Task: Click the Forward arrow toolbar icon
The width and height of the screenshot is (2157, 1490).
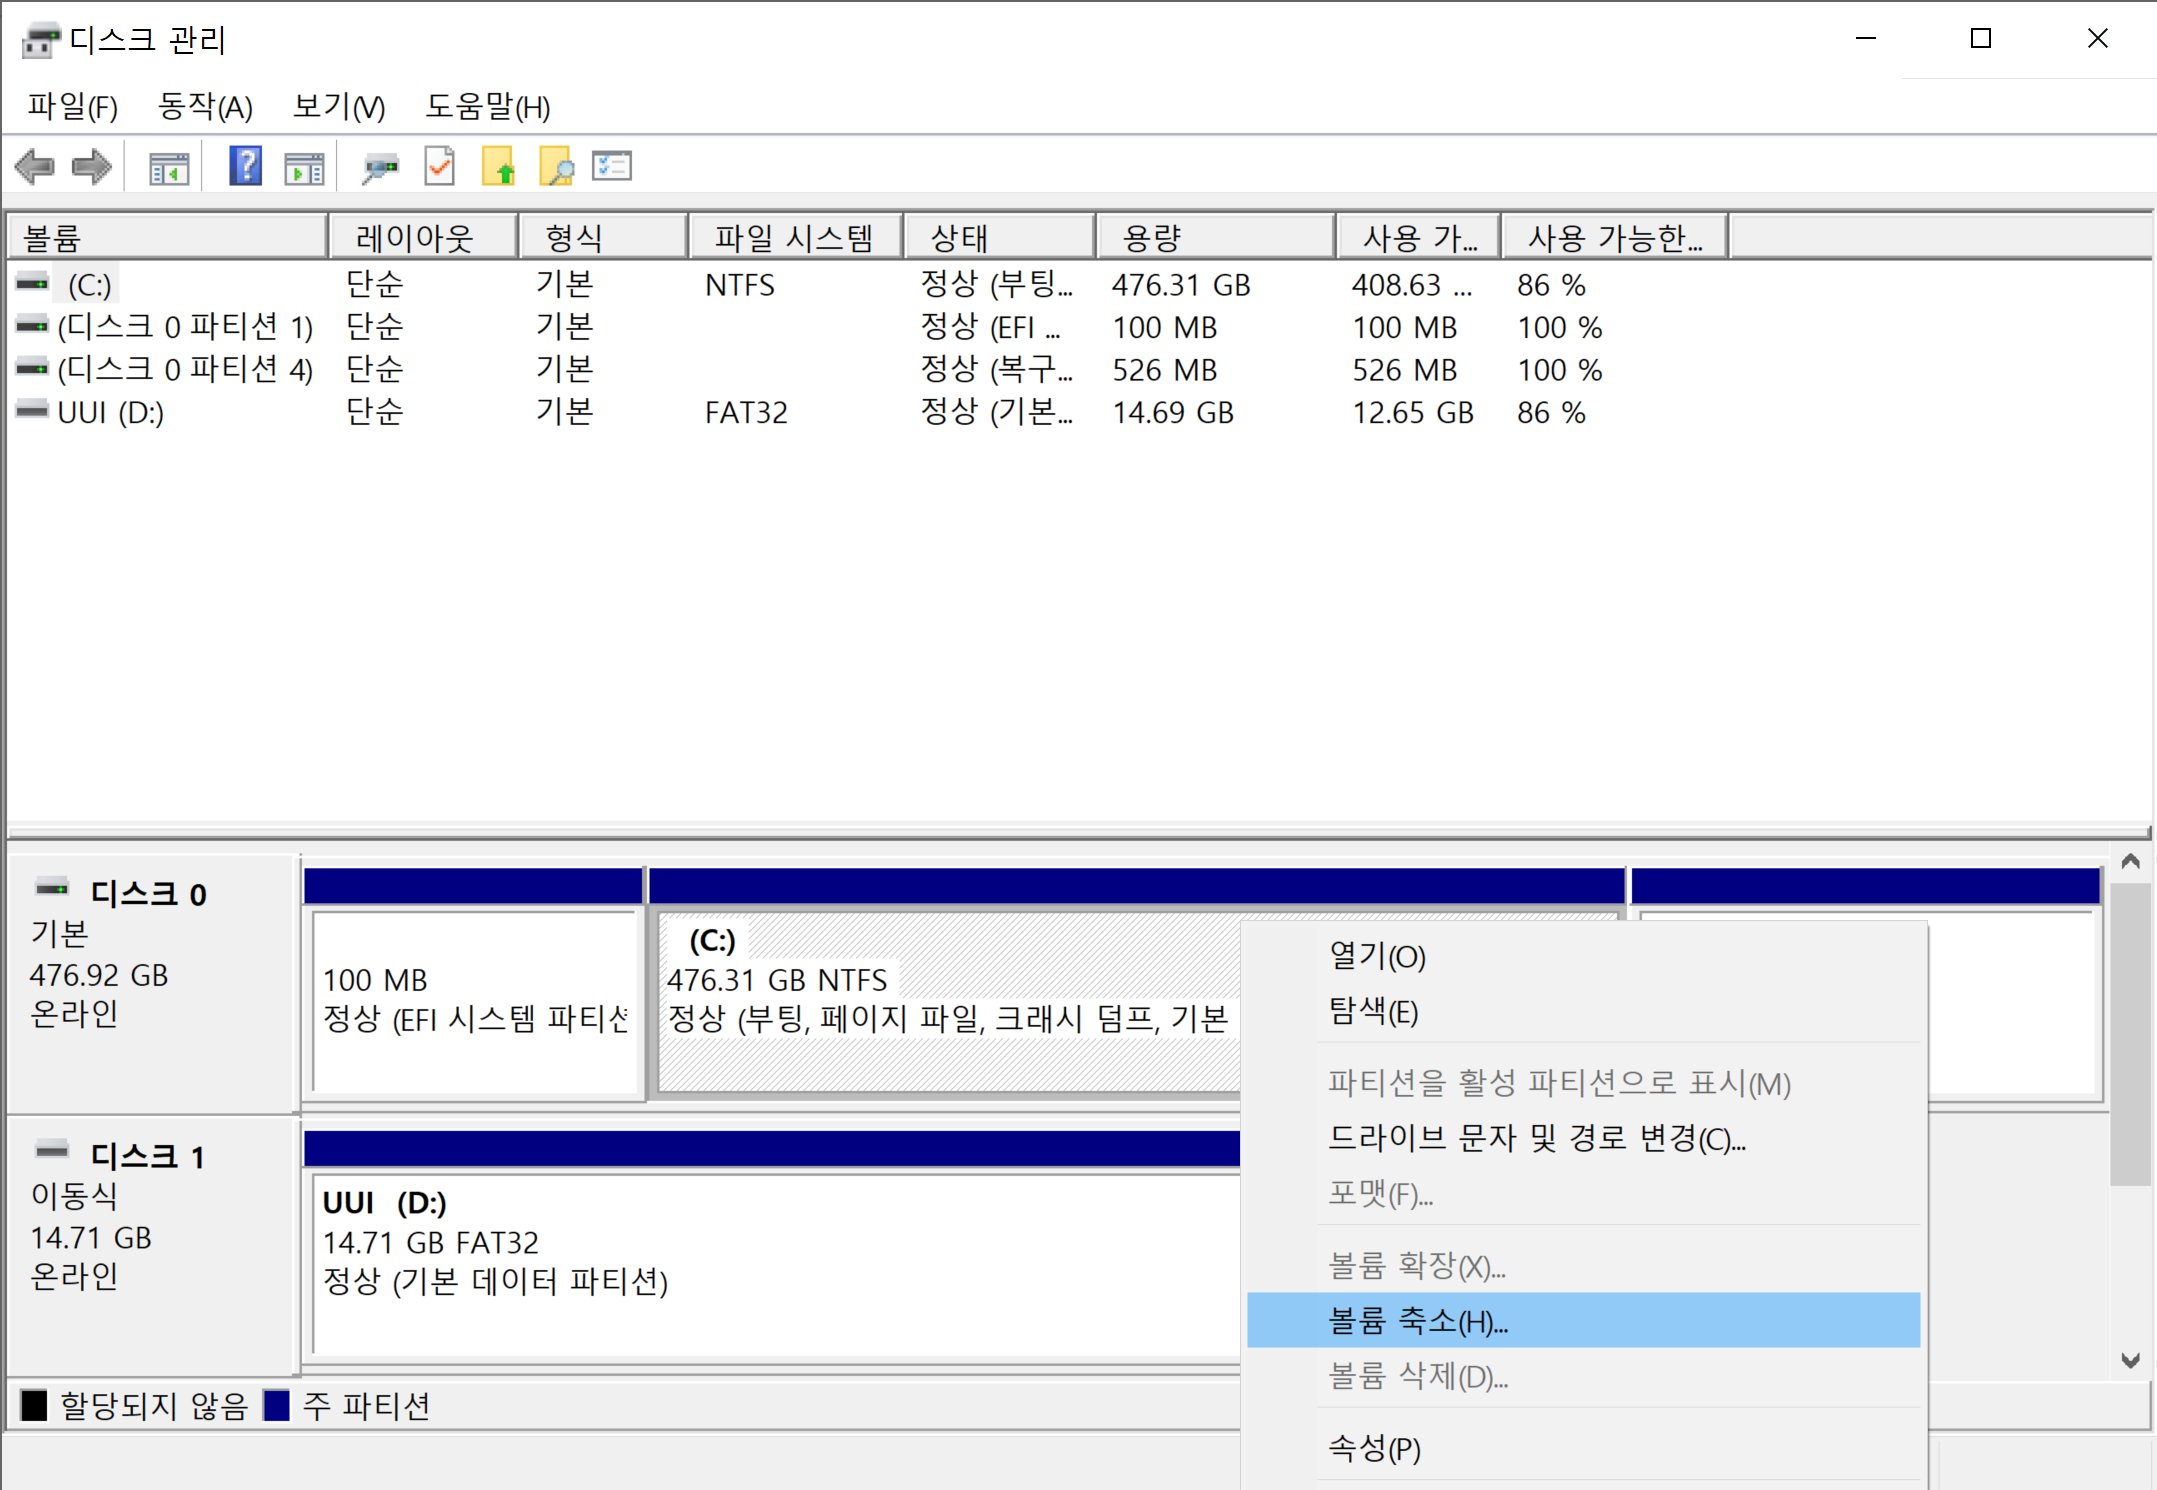Action: coord(92,166)
